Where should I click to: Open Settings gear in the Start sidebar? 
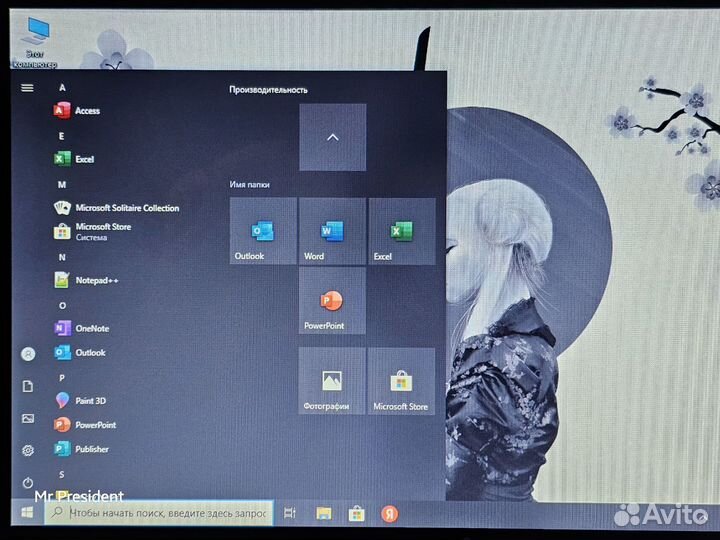coord(28,450)
